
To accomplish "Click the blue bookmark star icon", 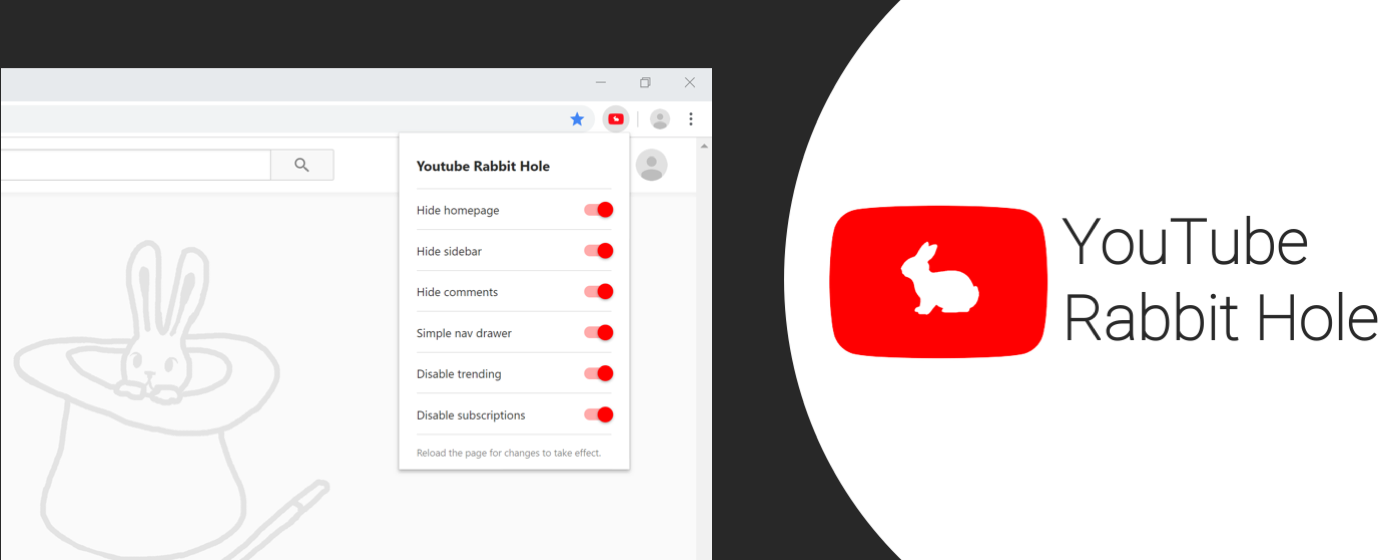I will tap(577, 119).
